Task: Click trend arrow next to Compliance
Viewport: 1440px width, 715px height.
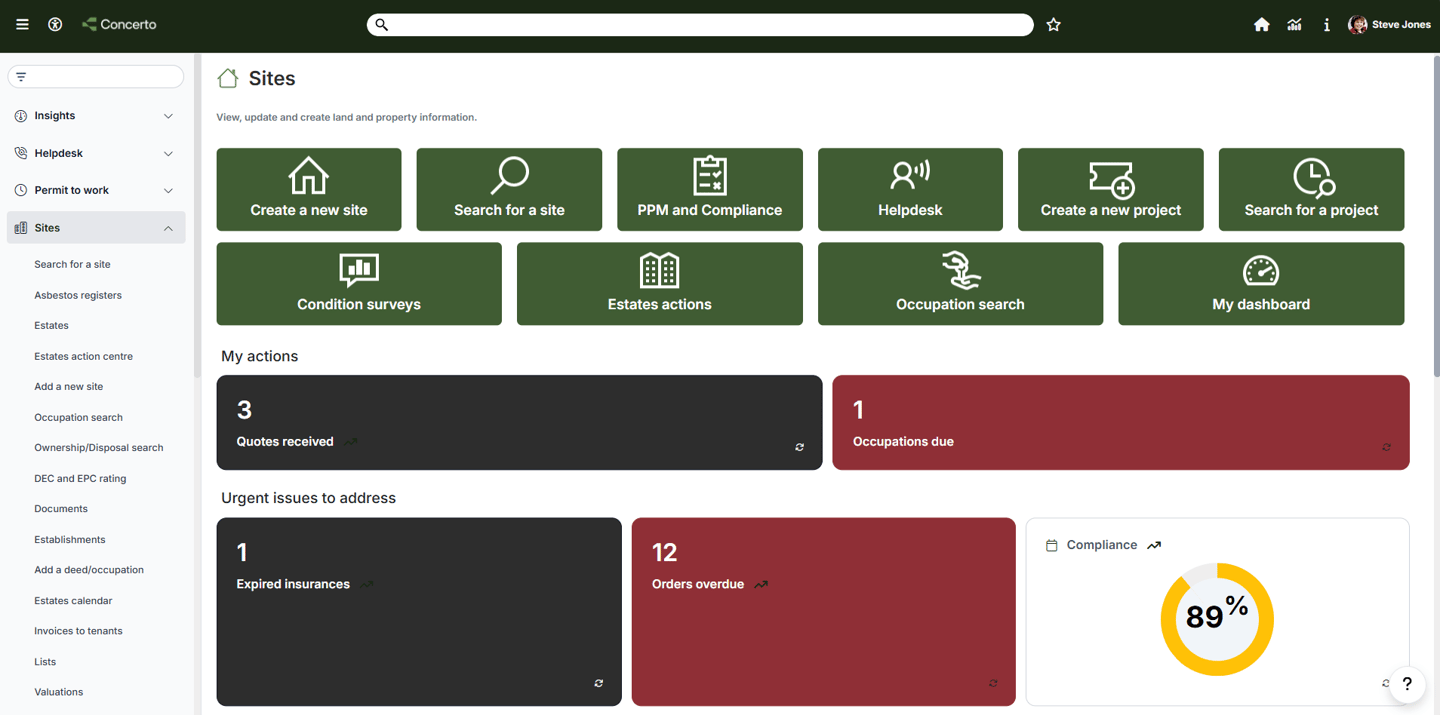Action: click(x=1154, y=545)
